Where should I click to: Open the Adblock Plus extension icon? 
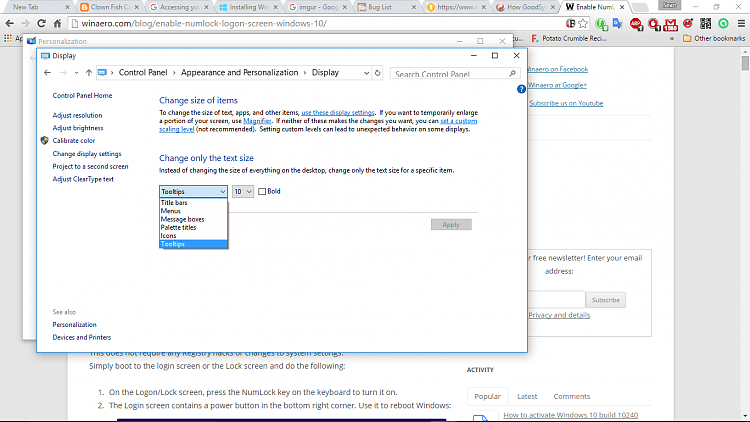(x=636, y=24)
